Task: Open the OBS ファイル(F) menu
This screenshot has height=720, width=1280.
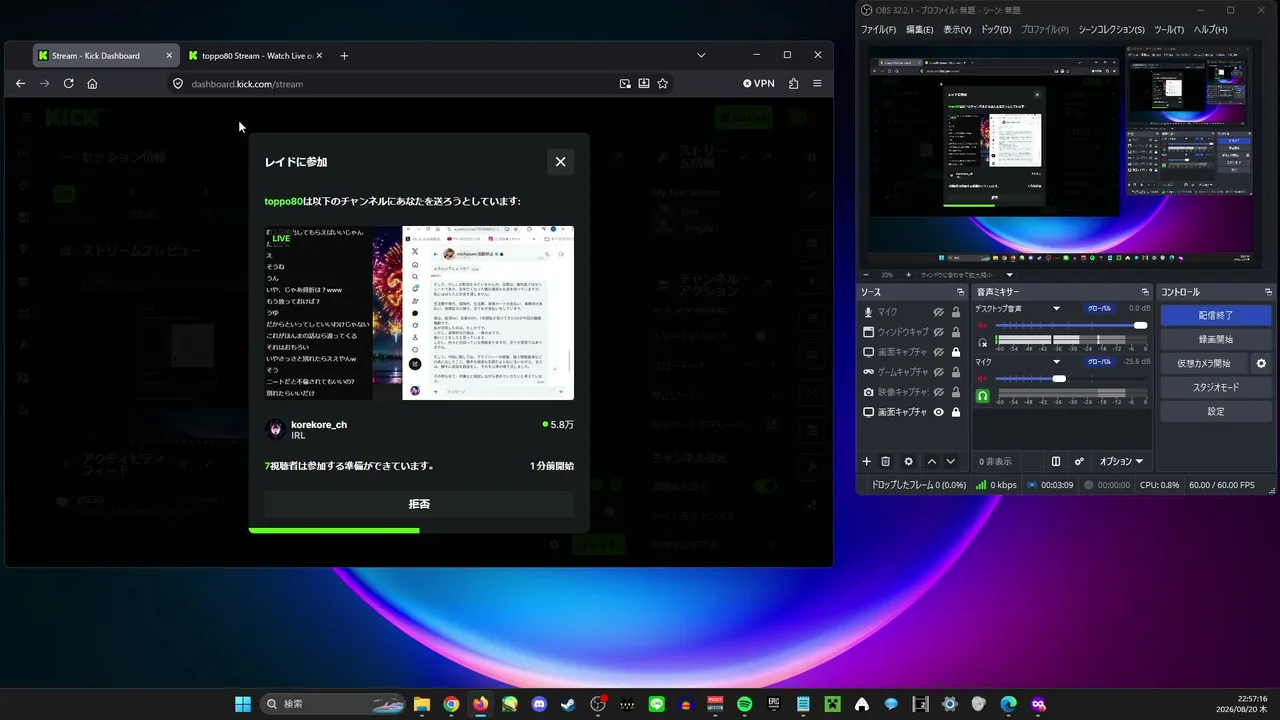Action: click(x=879, y=30)
